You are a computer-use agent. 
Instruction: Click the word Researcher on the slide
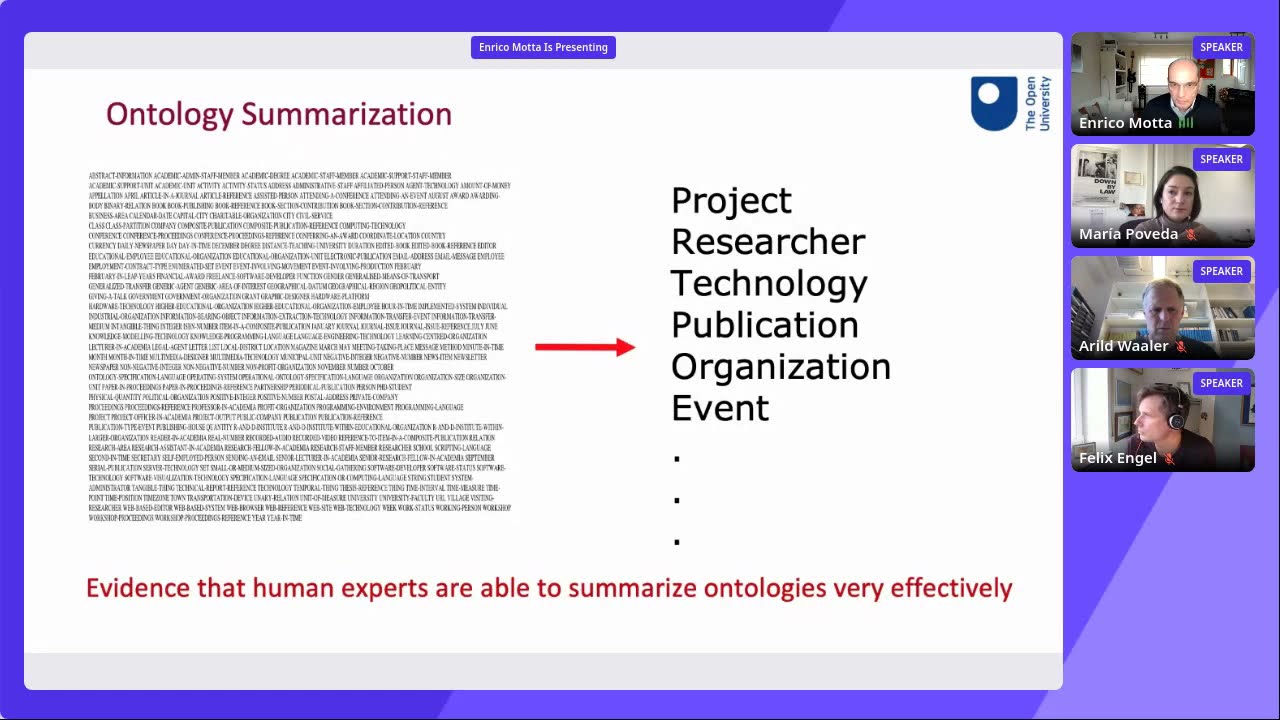(x=768, y=242)
